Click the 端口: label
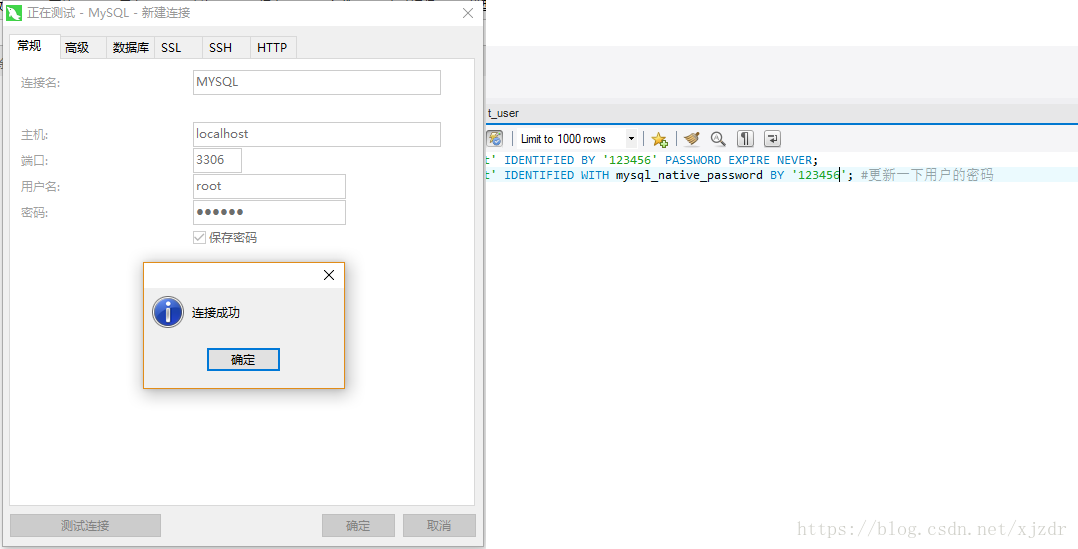Viewport: 1078px width, 549px height. click(34, 161)
